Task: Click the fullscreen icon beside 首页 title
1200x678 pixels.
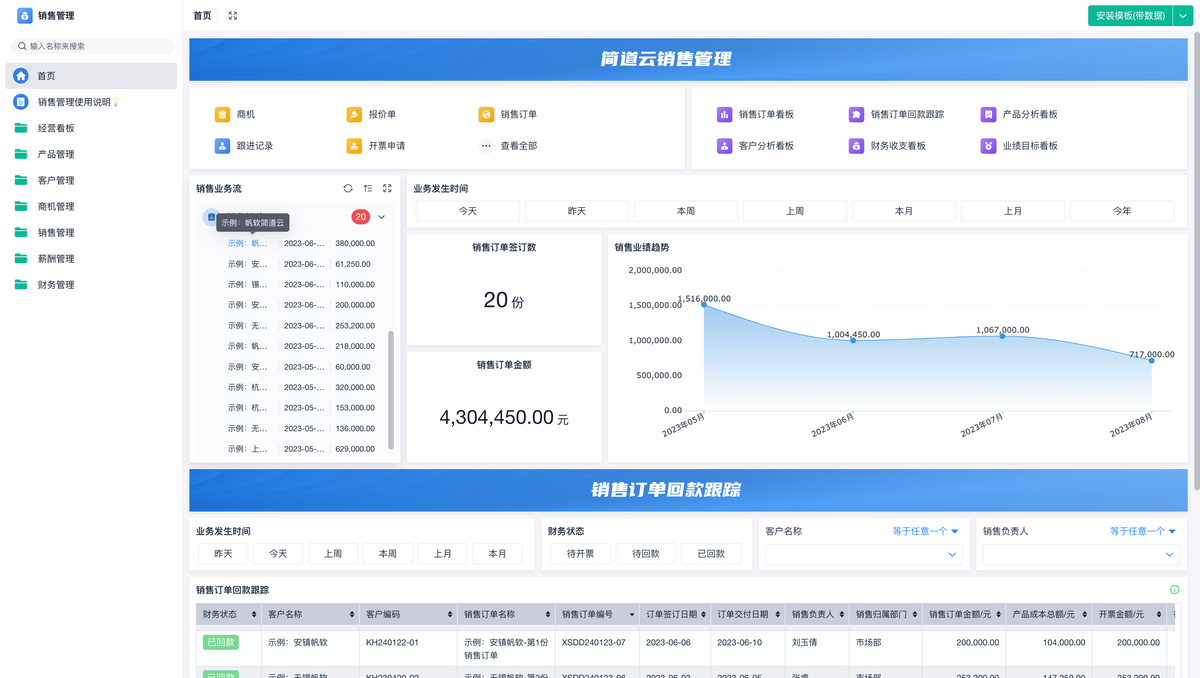Action: (233, 15)
